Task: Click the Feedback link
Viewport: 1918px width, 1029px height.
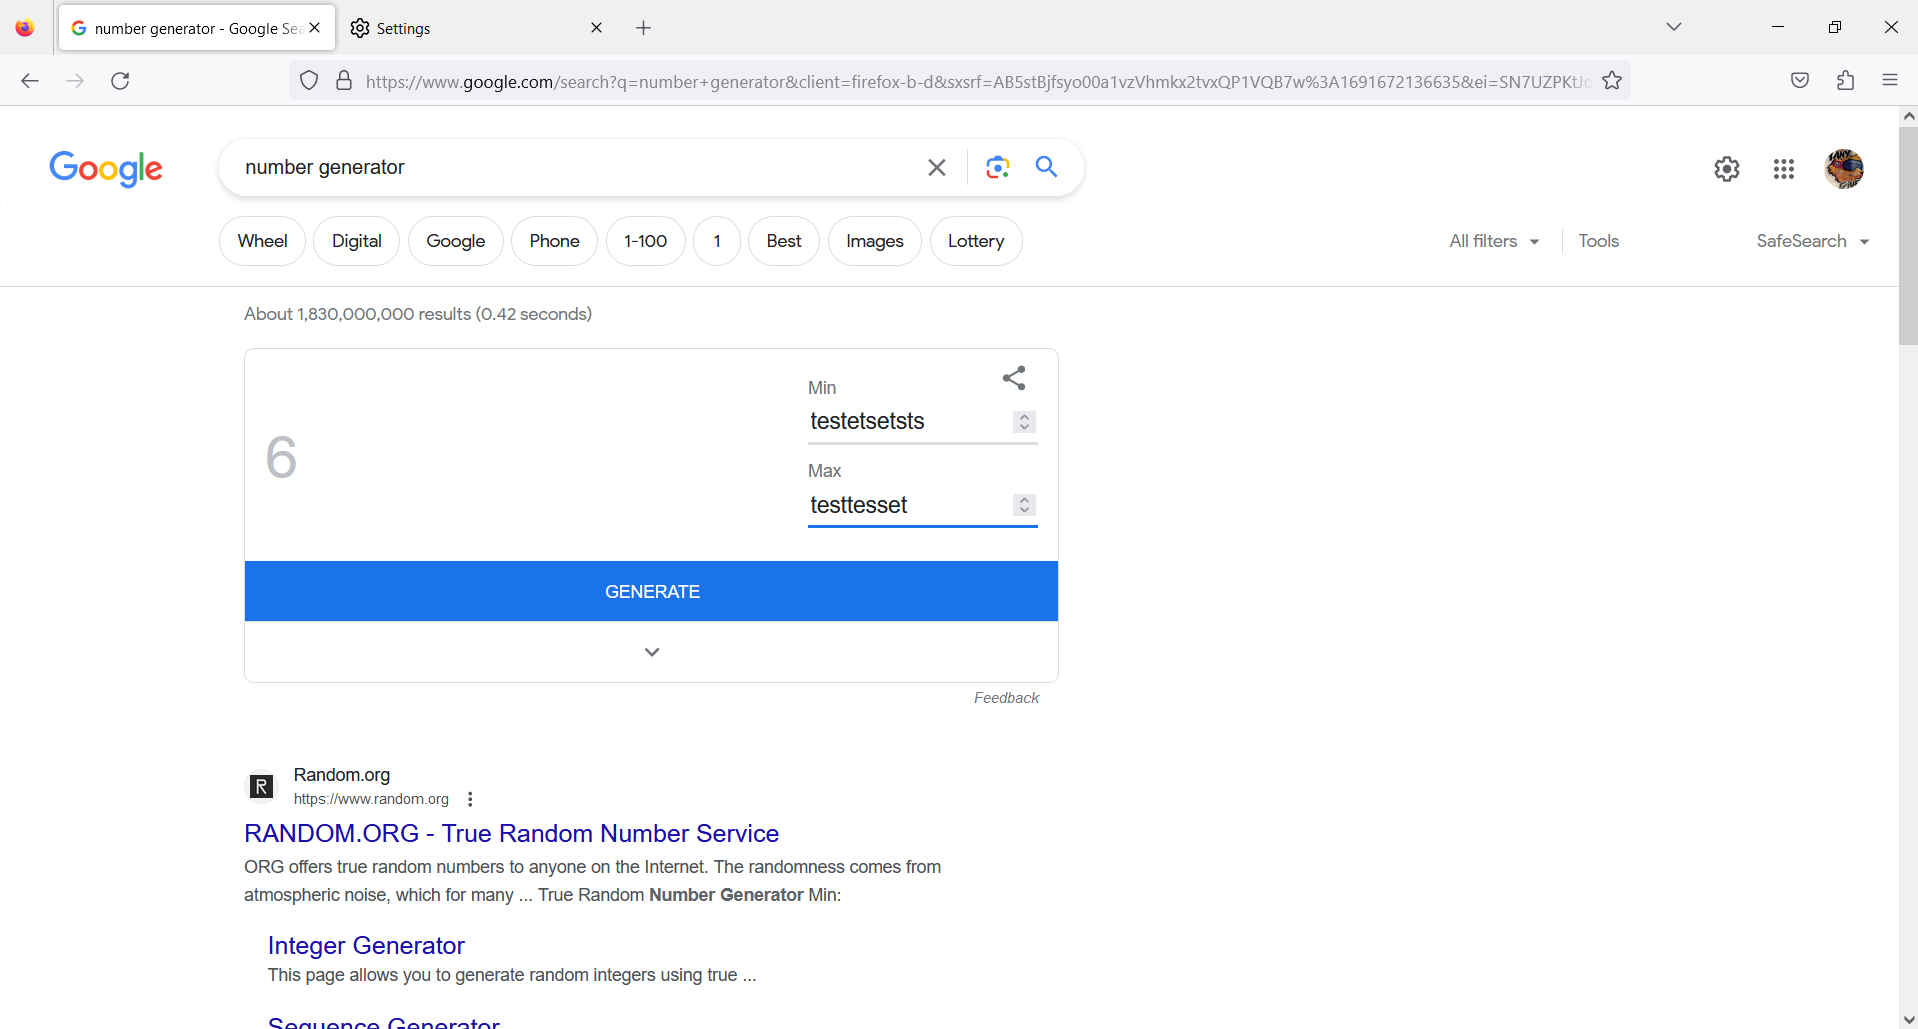Action: pos(1006,698)
